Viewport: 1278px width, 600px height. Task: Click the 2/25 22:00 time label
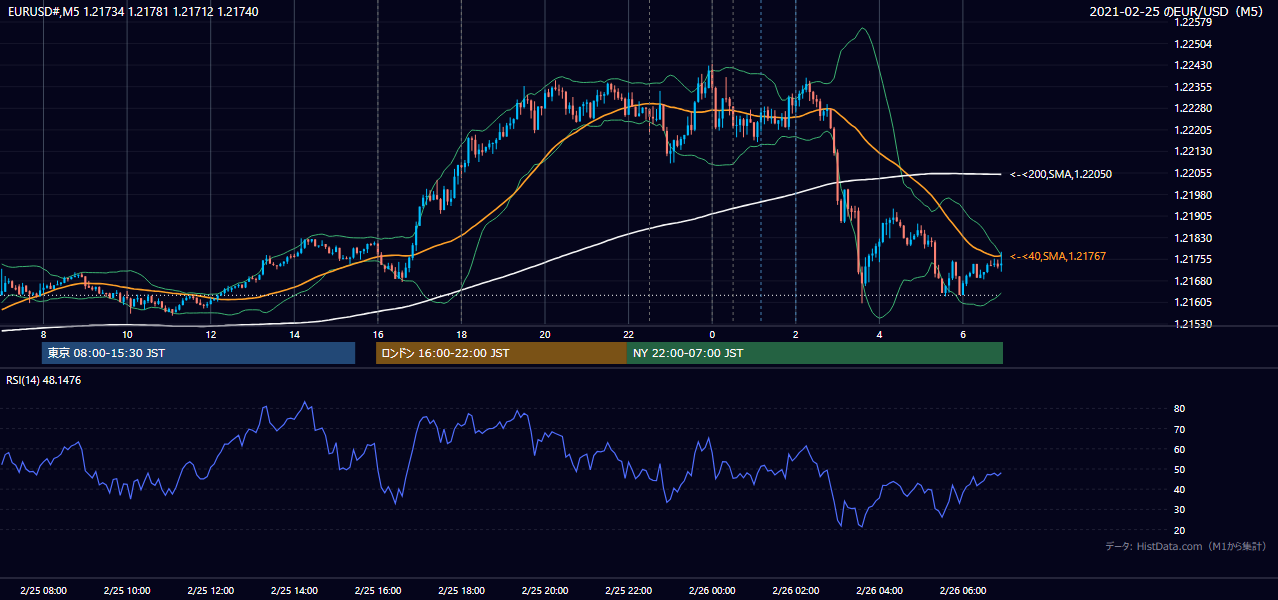tap(628, 590)
